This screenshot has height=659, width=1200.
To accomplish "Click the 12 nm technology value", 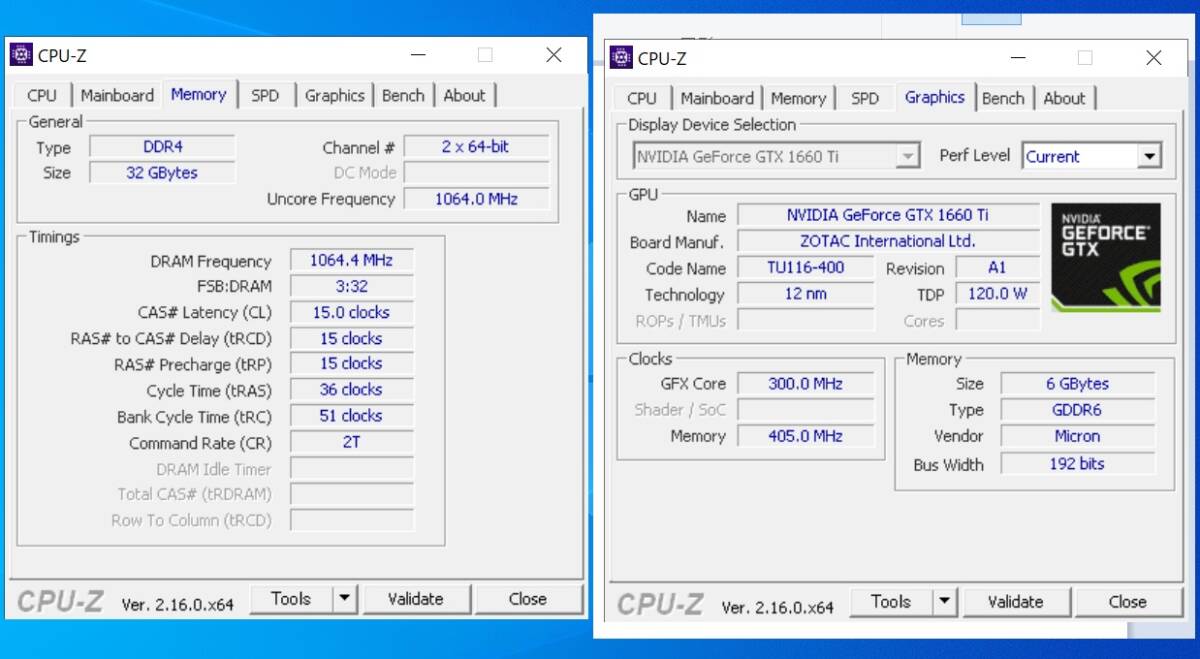I will pyautogui.click(x=806, y=294).
